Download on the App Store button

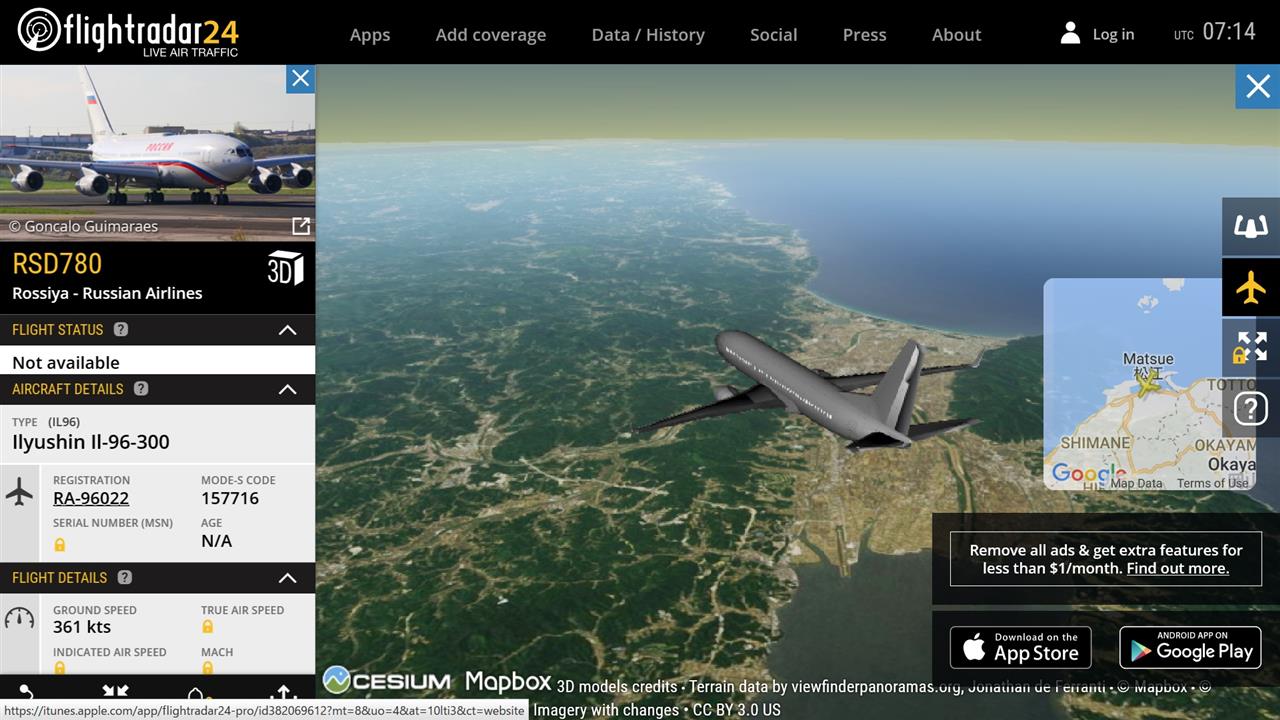point(1020,647)
